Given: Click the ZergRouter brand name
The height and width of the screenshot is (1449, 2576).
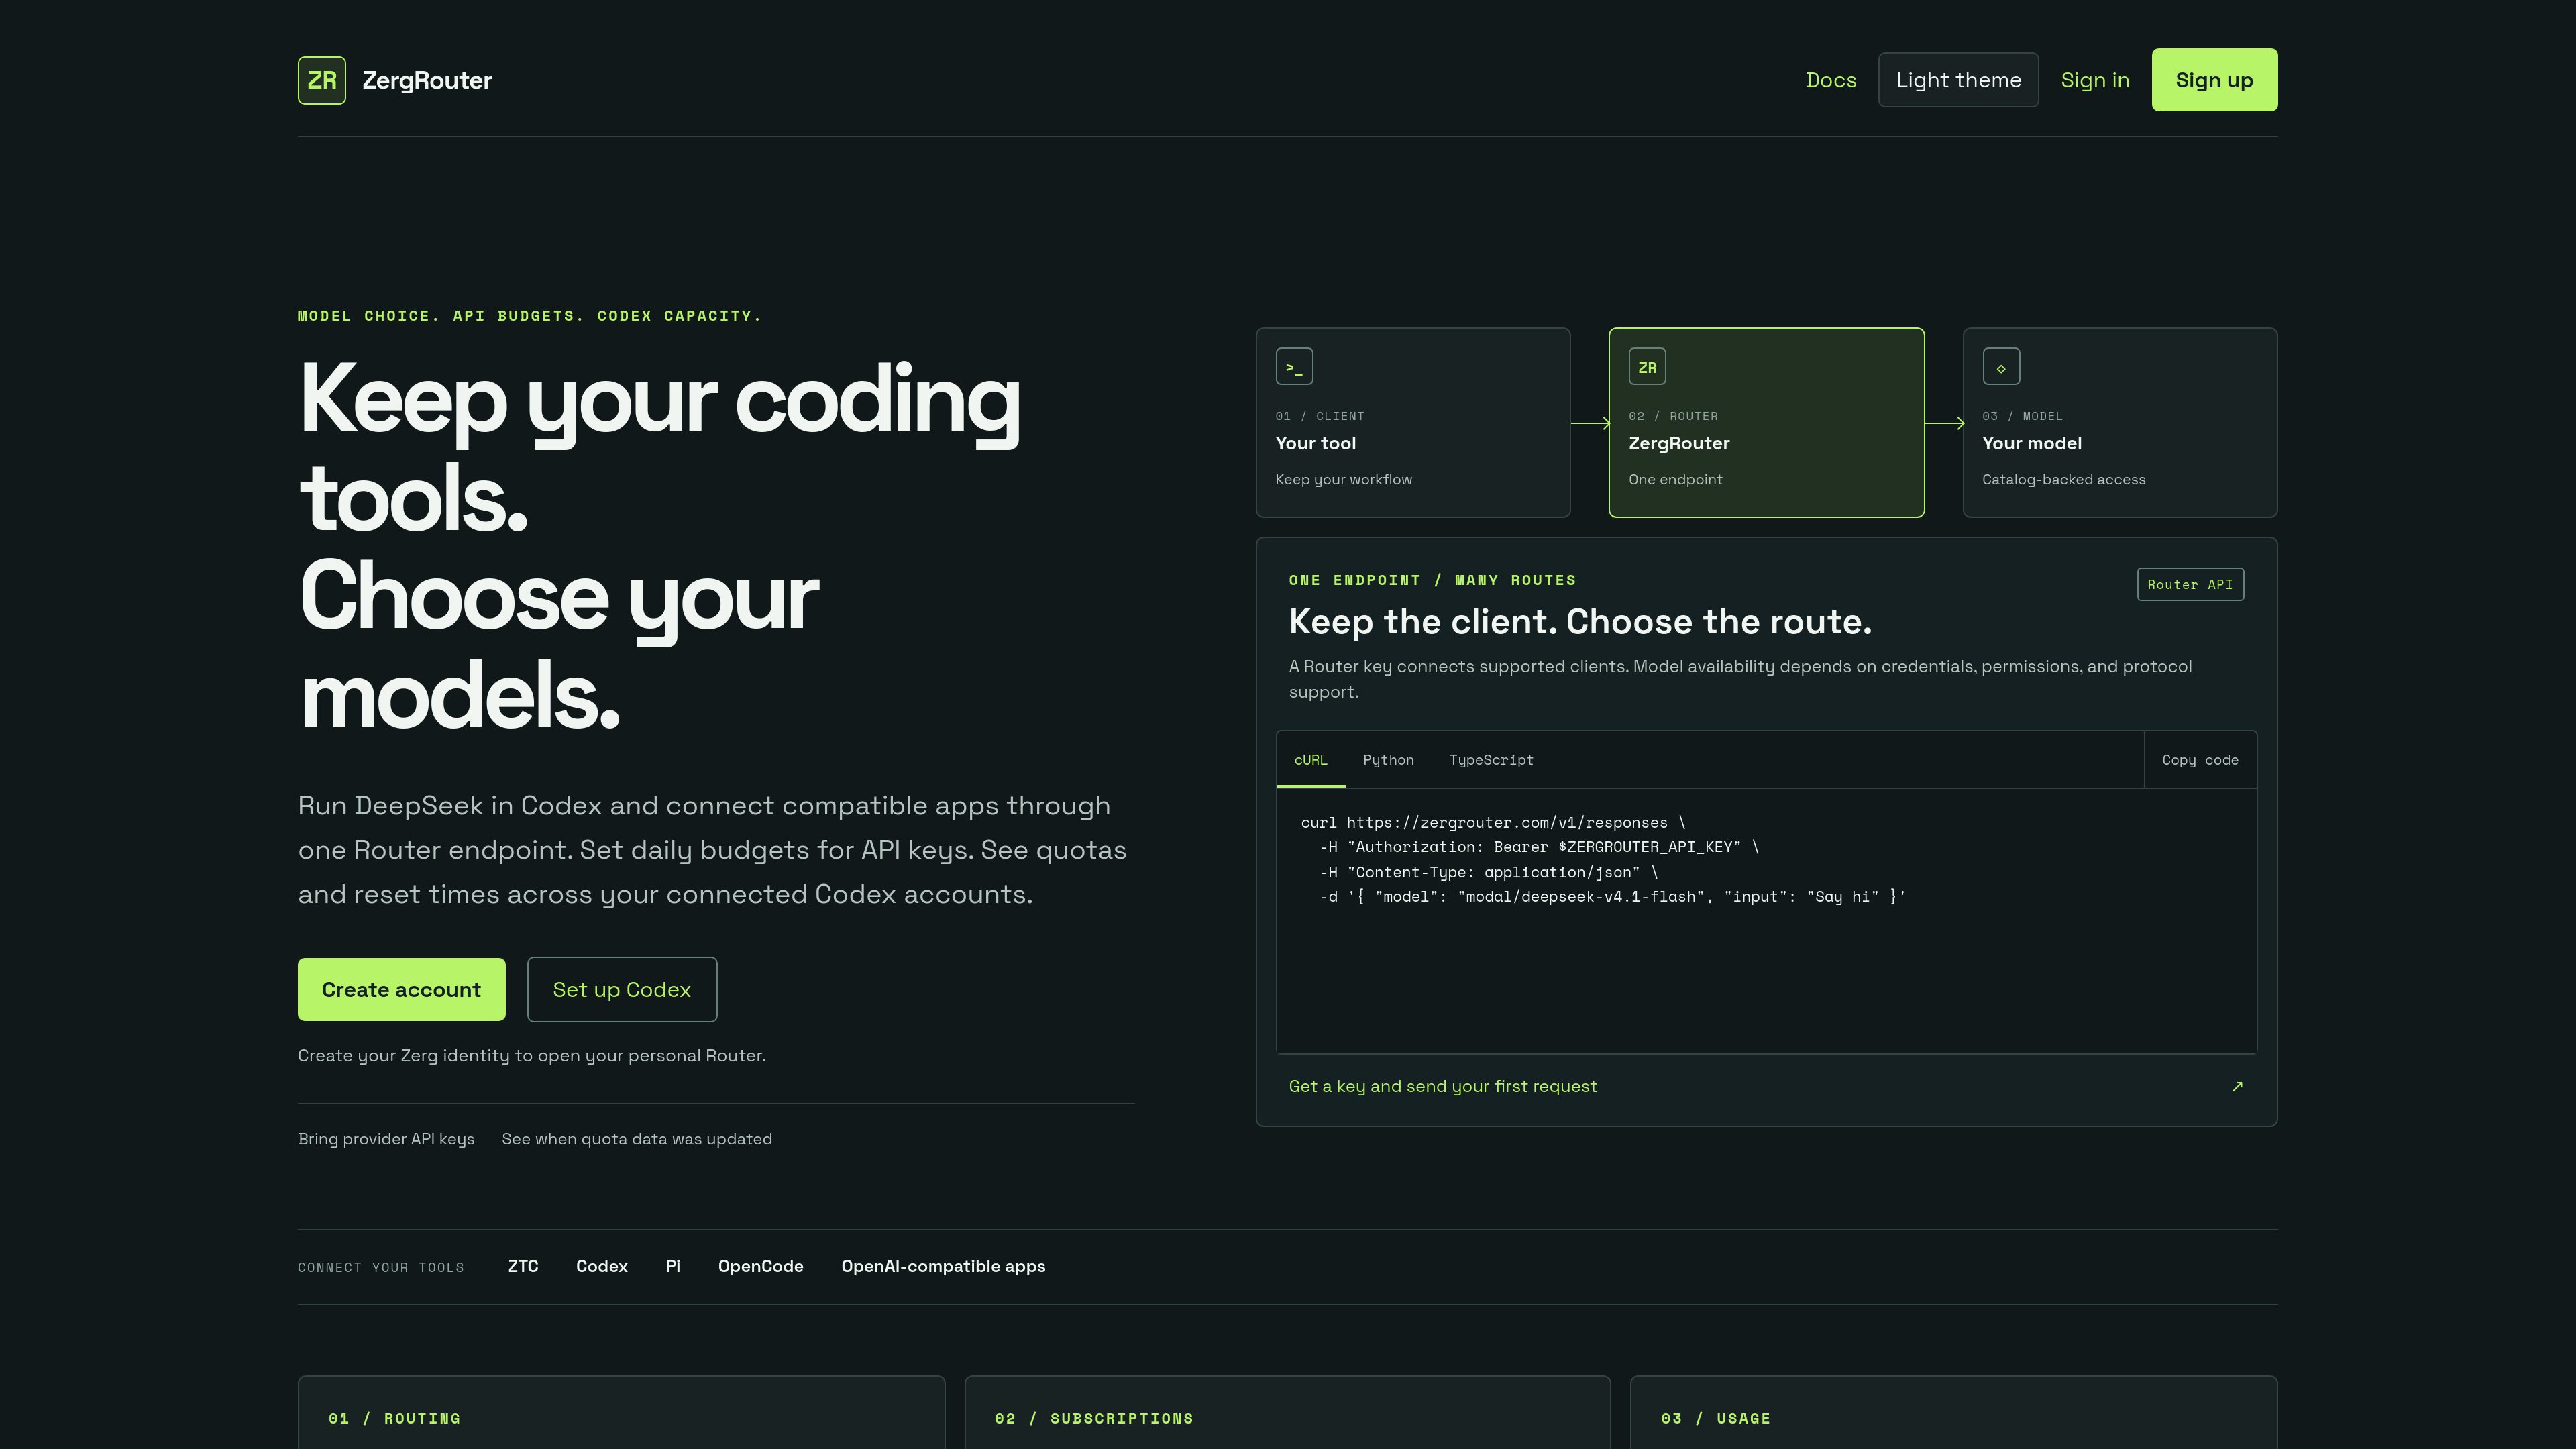Looking at the screenshot, I should coord(427,80).
